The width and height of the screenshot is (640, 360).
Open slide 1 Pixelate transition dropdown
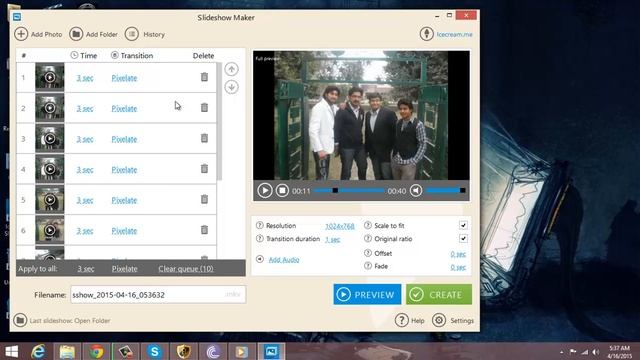pos(124,78)
